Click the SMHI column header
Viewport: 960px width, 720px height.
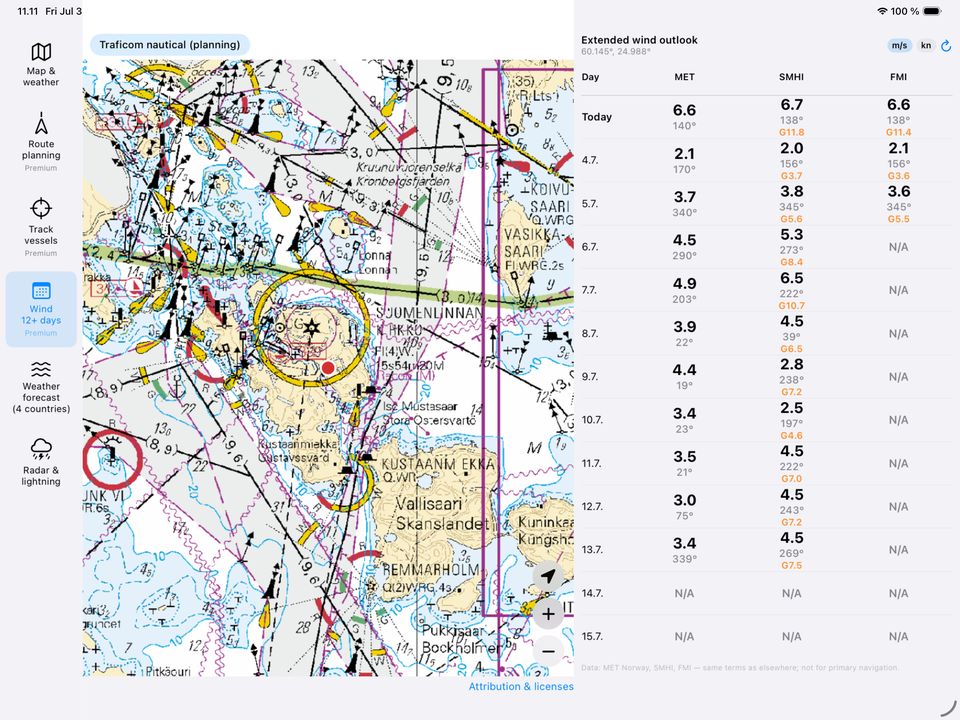pos(792,77)
